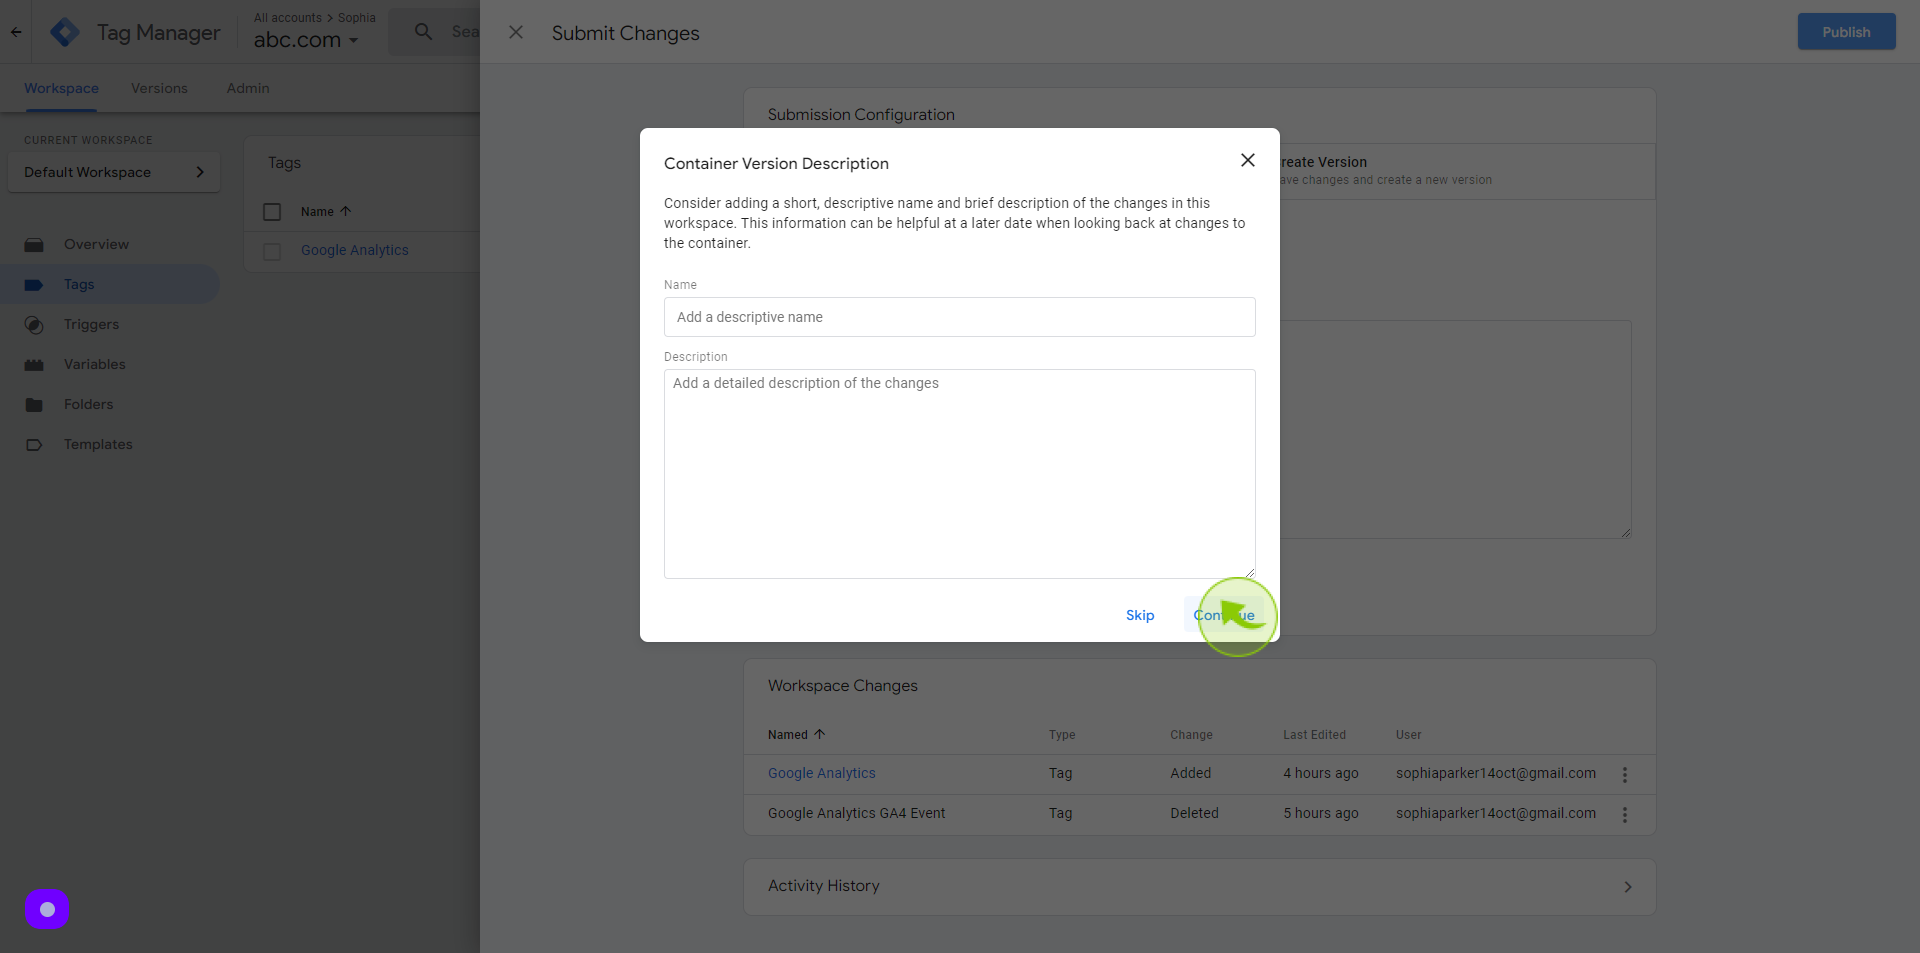Click the Tag Manager logo icon
Viewport: 1920px width, 953px height.
(65, 32)
